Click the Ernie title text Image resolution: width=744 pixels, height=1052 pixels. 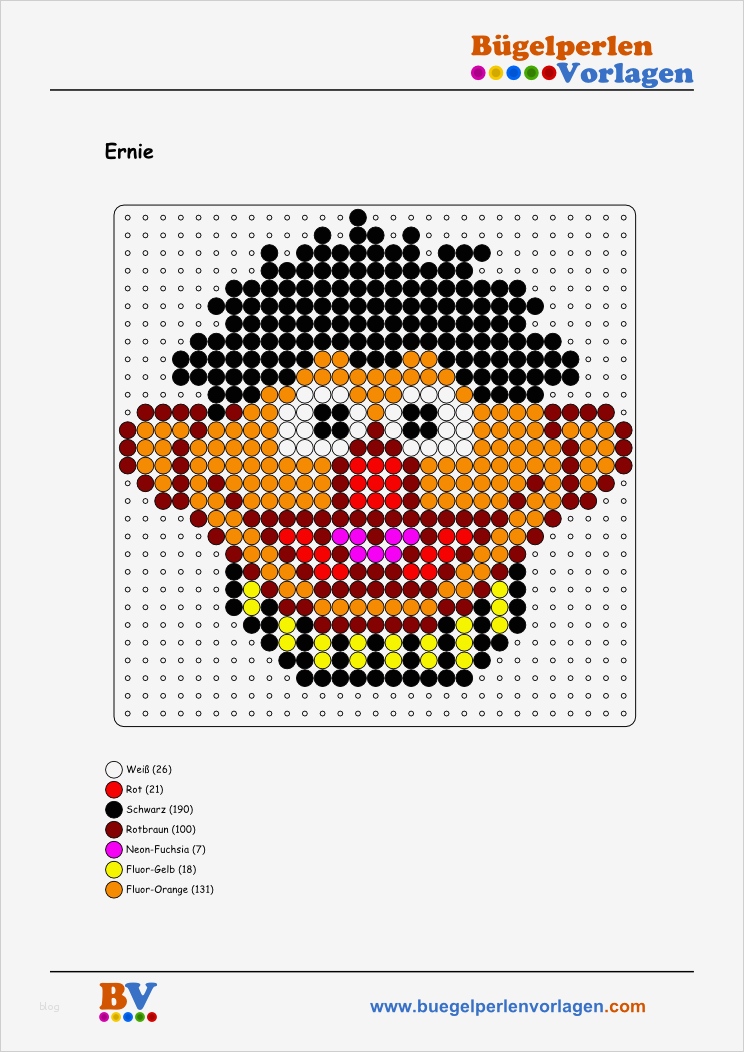129,152
